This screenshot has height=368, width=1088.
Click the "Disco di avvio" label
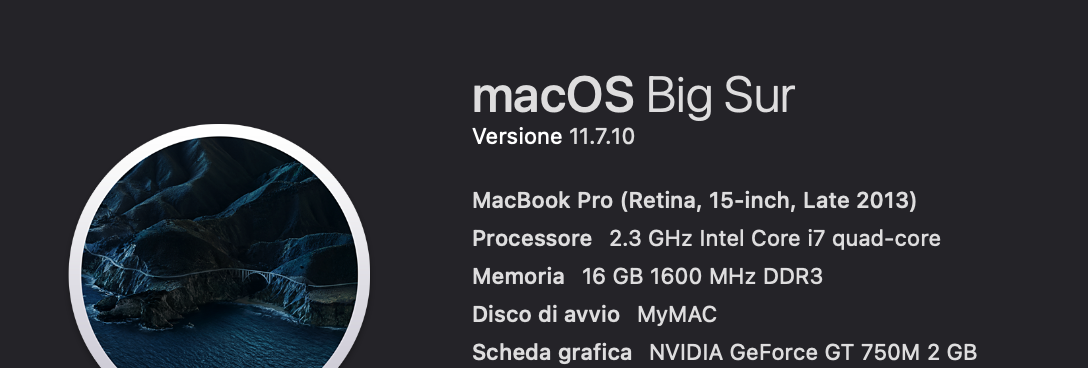(x=546, y=315)
